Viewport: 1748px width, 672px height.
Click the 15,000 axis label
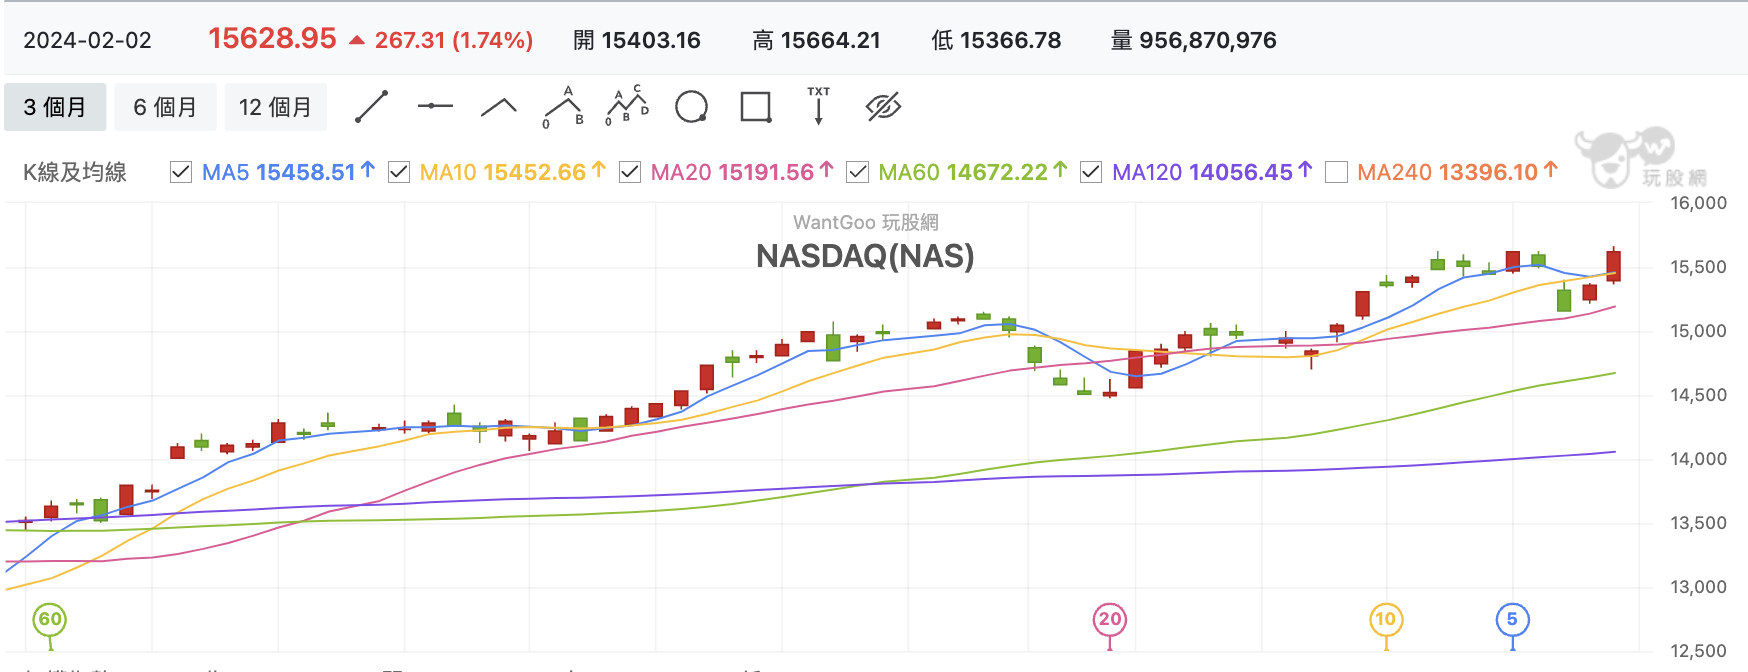click(1698, 331)
